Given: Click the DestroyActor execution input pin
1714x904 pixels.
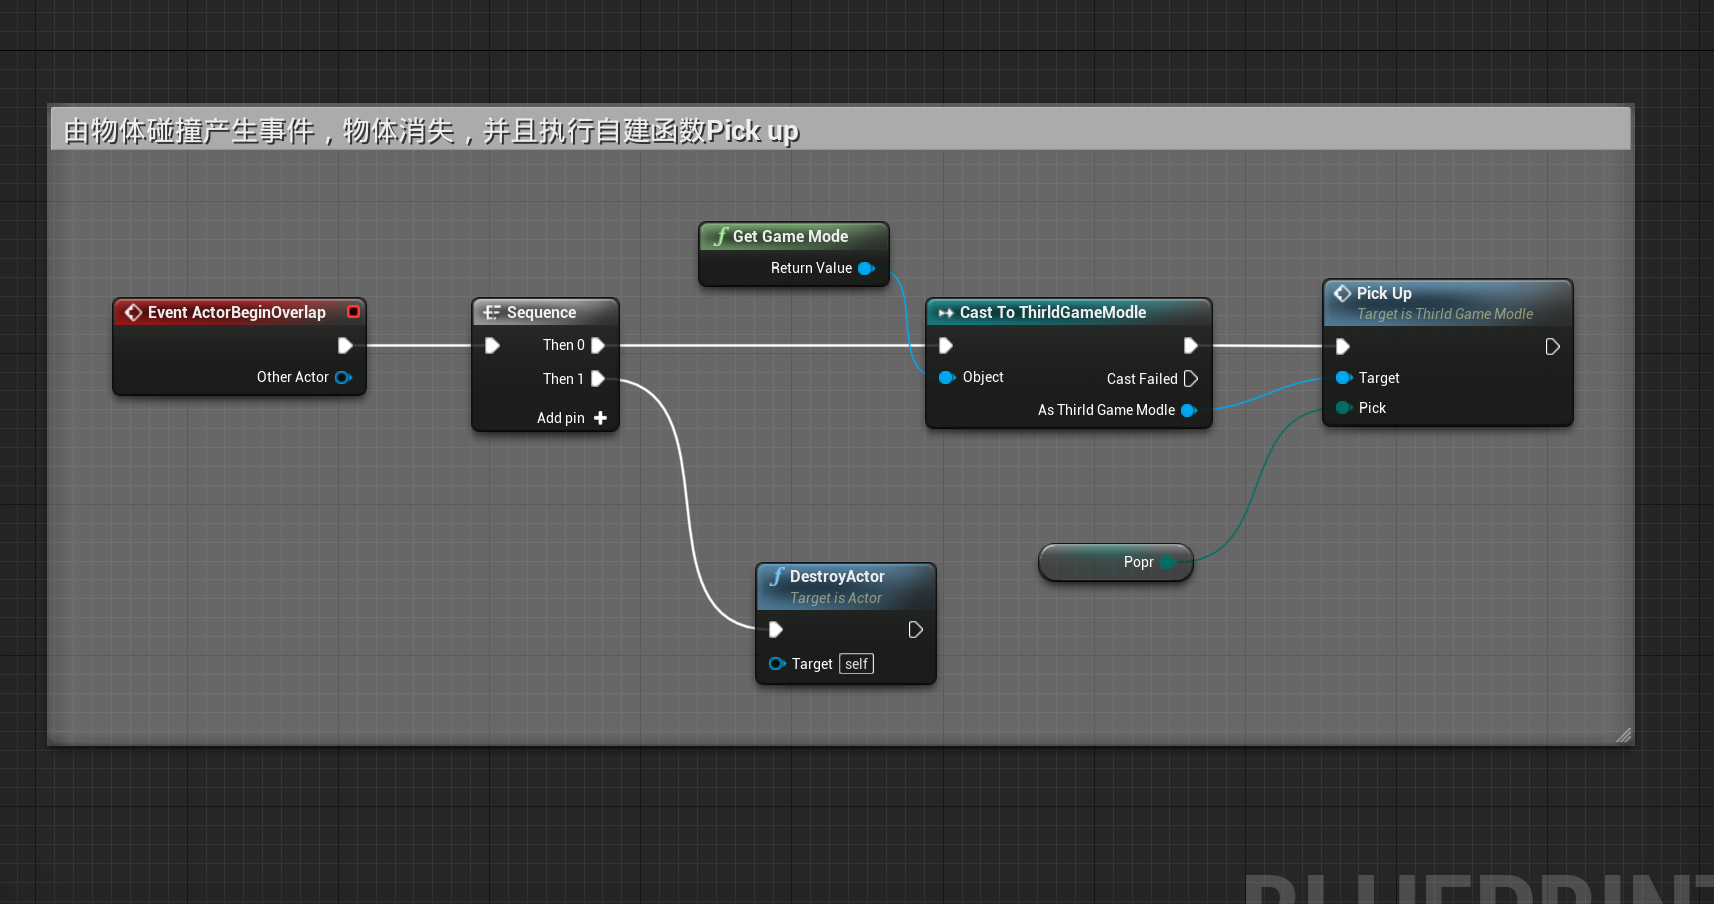Looking at the screenshot, I should (x=775, y=630).
